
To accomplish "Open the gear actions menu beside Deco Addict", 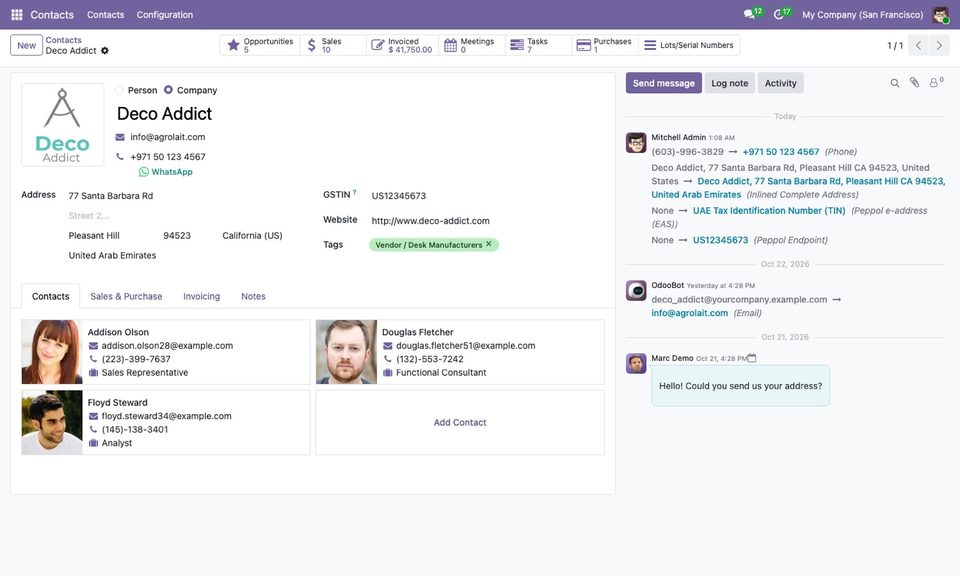I will (105, 51).
